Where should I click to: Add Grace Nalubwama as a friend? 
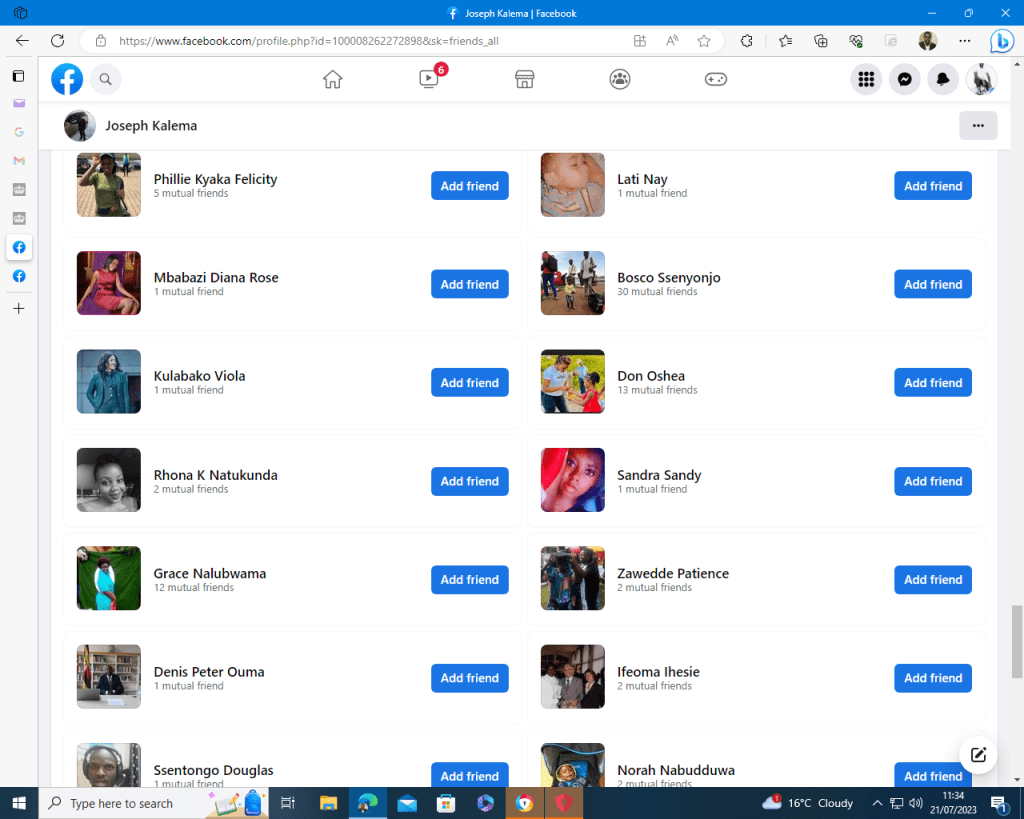click(469, 580)
